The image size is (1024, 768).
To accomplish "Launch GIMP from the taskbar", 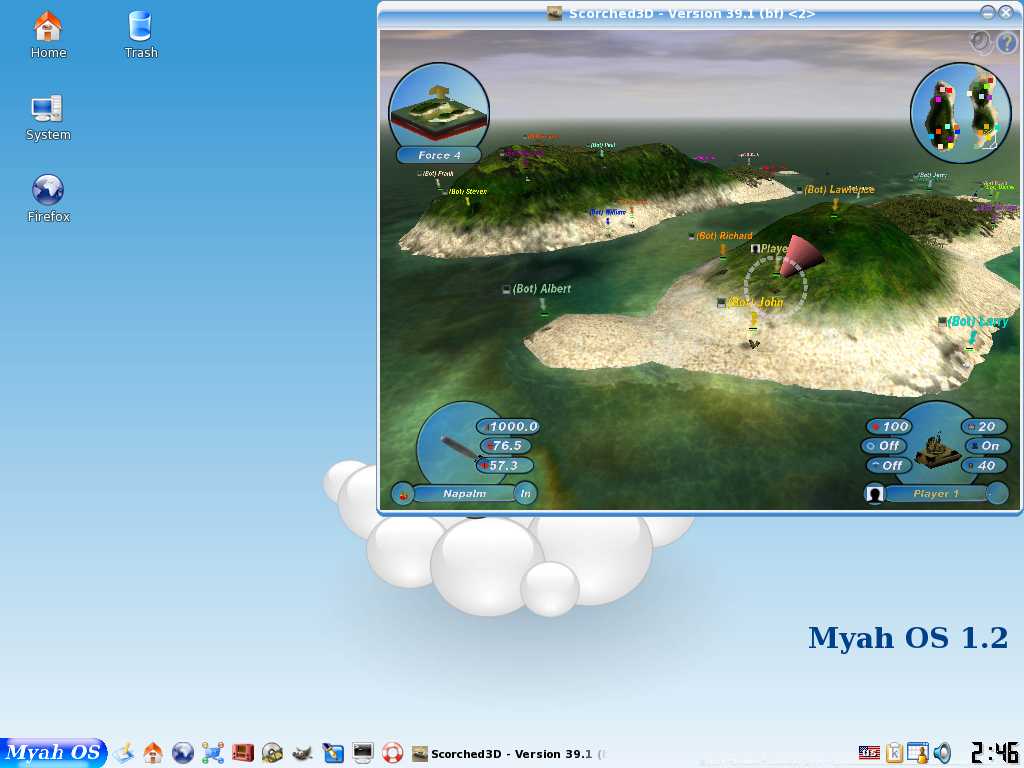I will coord(302,753).
